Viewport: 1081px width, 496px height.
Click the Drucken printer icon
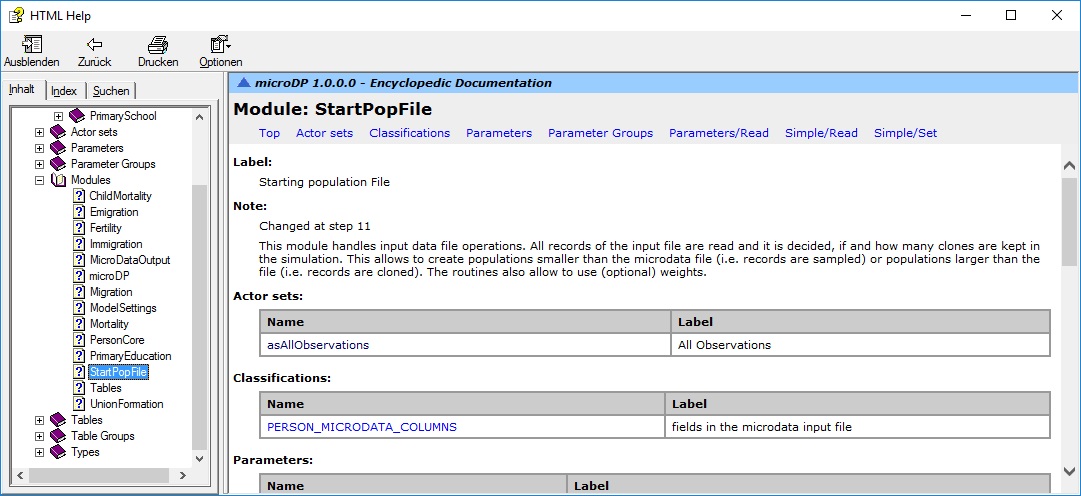coord(157,45)
